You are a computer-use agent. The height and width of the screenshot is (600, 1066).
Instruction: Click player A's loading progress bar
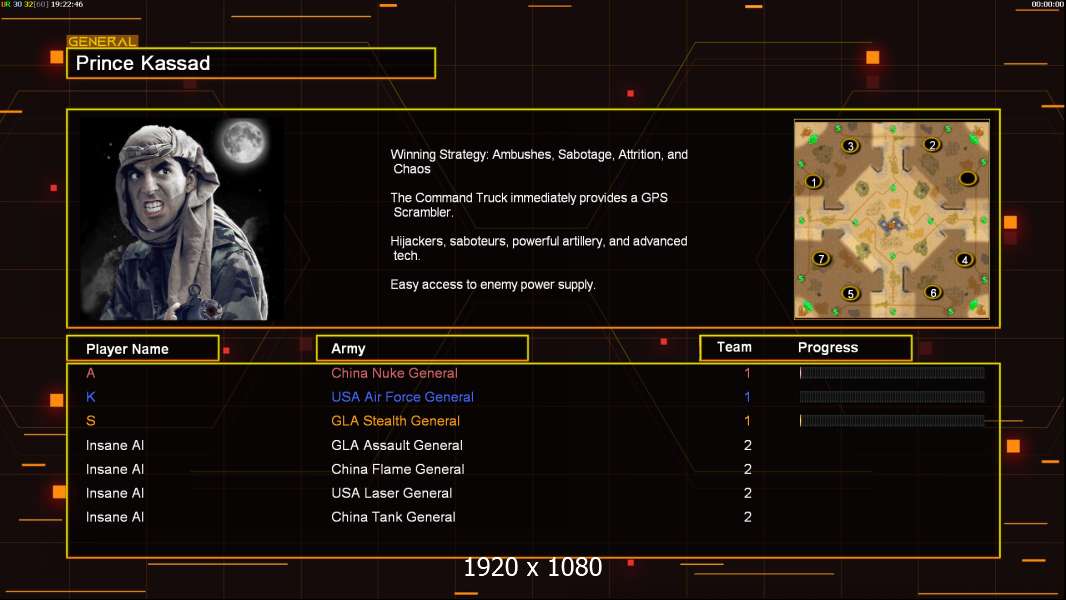pos(892,372)
